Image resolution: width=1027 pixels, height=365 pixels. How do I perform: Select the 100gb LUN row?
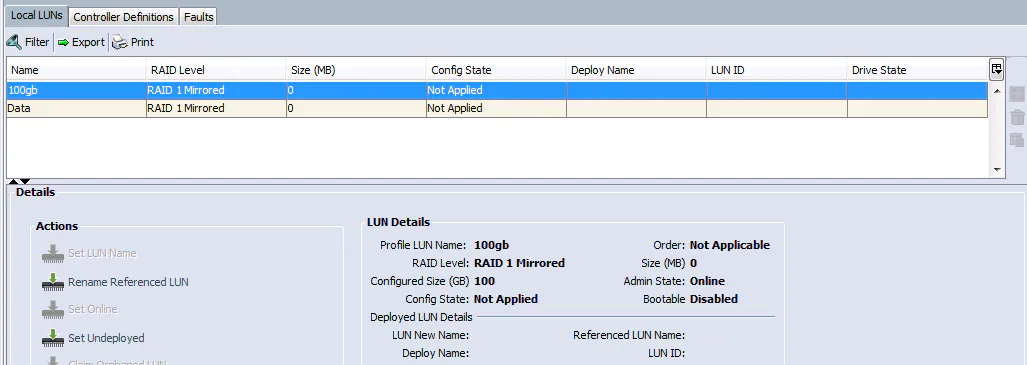(497, 90)
